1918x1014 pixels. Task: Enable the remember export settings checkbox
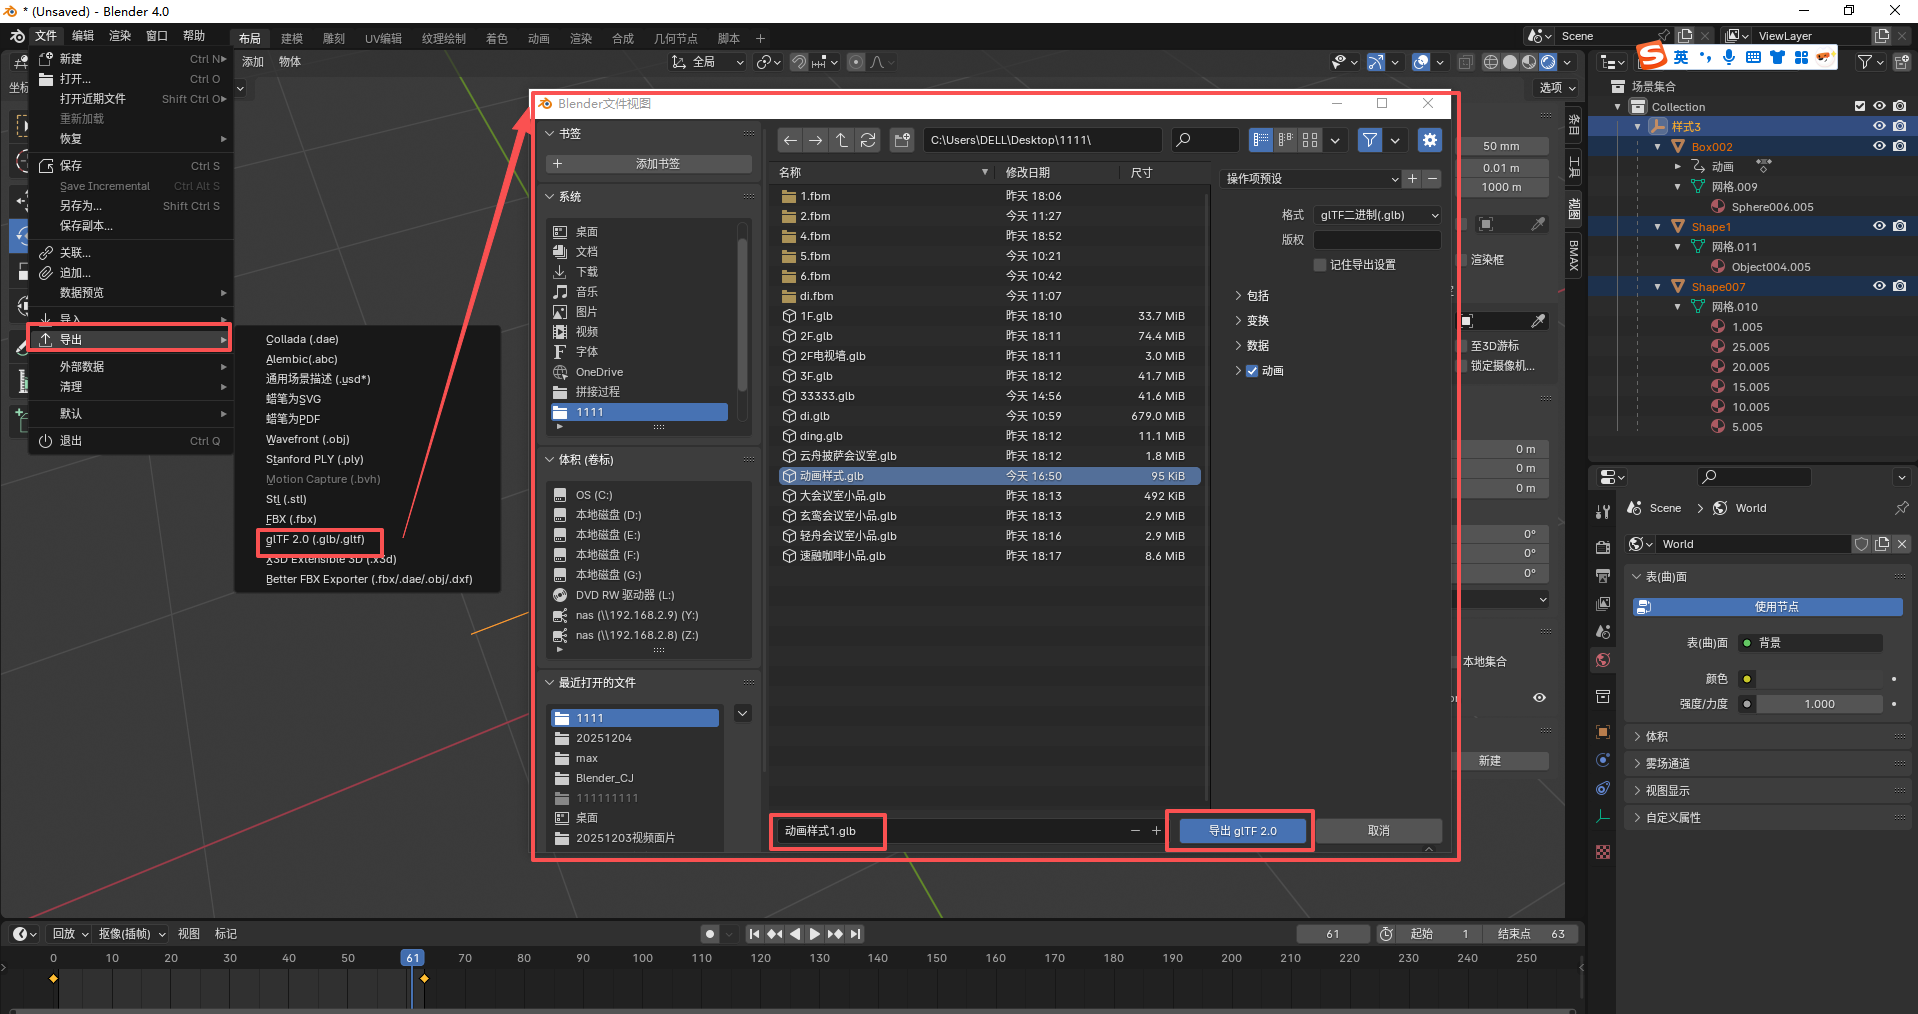(x=1320, y=265)
